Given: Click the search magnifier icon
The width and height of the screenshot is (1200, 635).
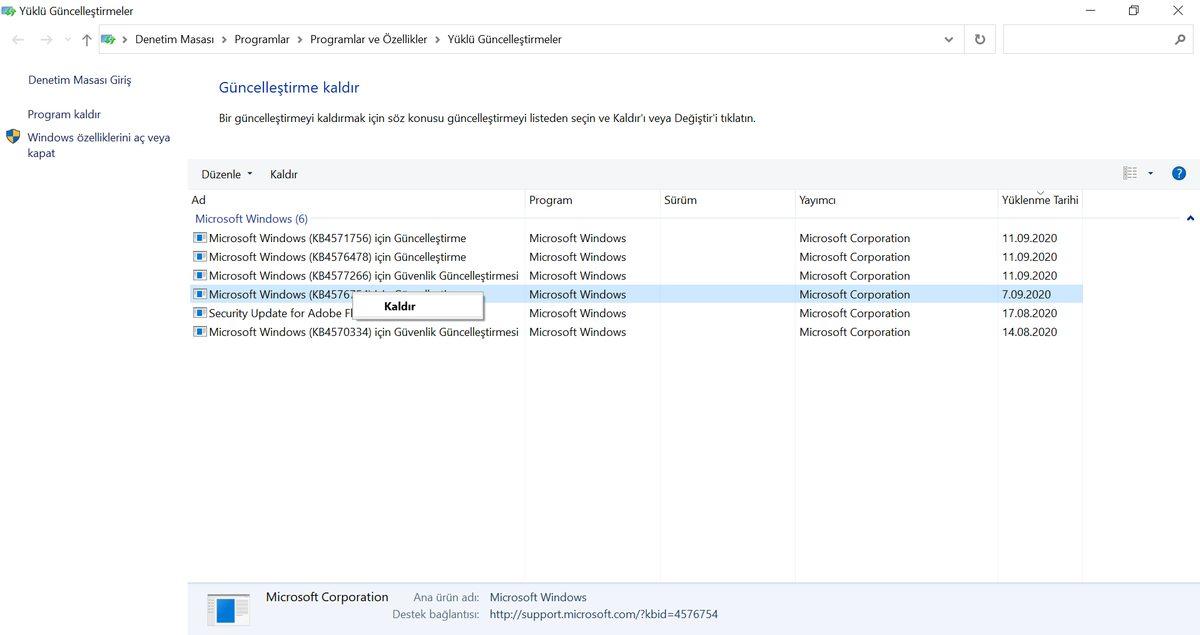Looking at the screenshot, I should pyautogui.click(x=1180, y=39).
